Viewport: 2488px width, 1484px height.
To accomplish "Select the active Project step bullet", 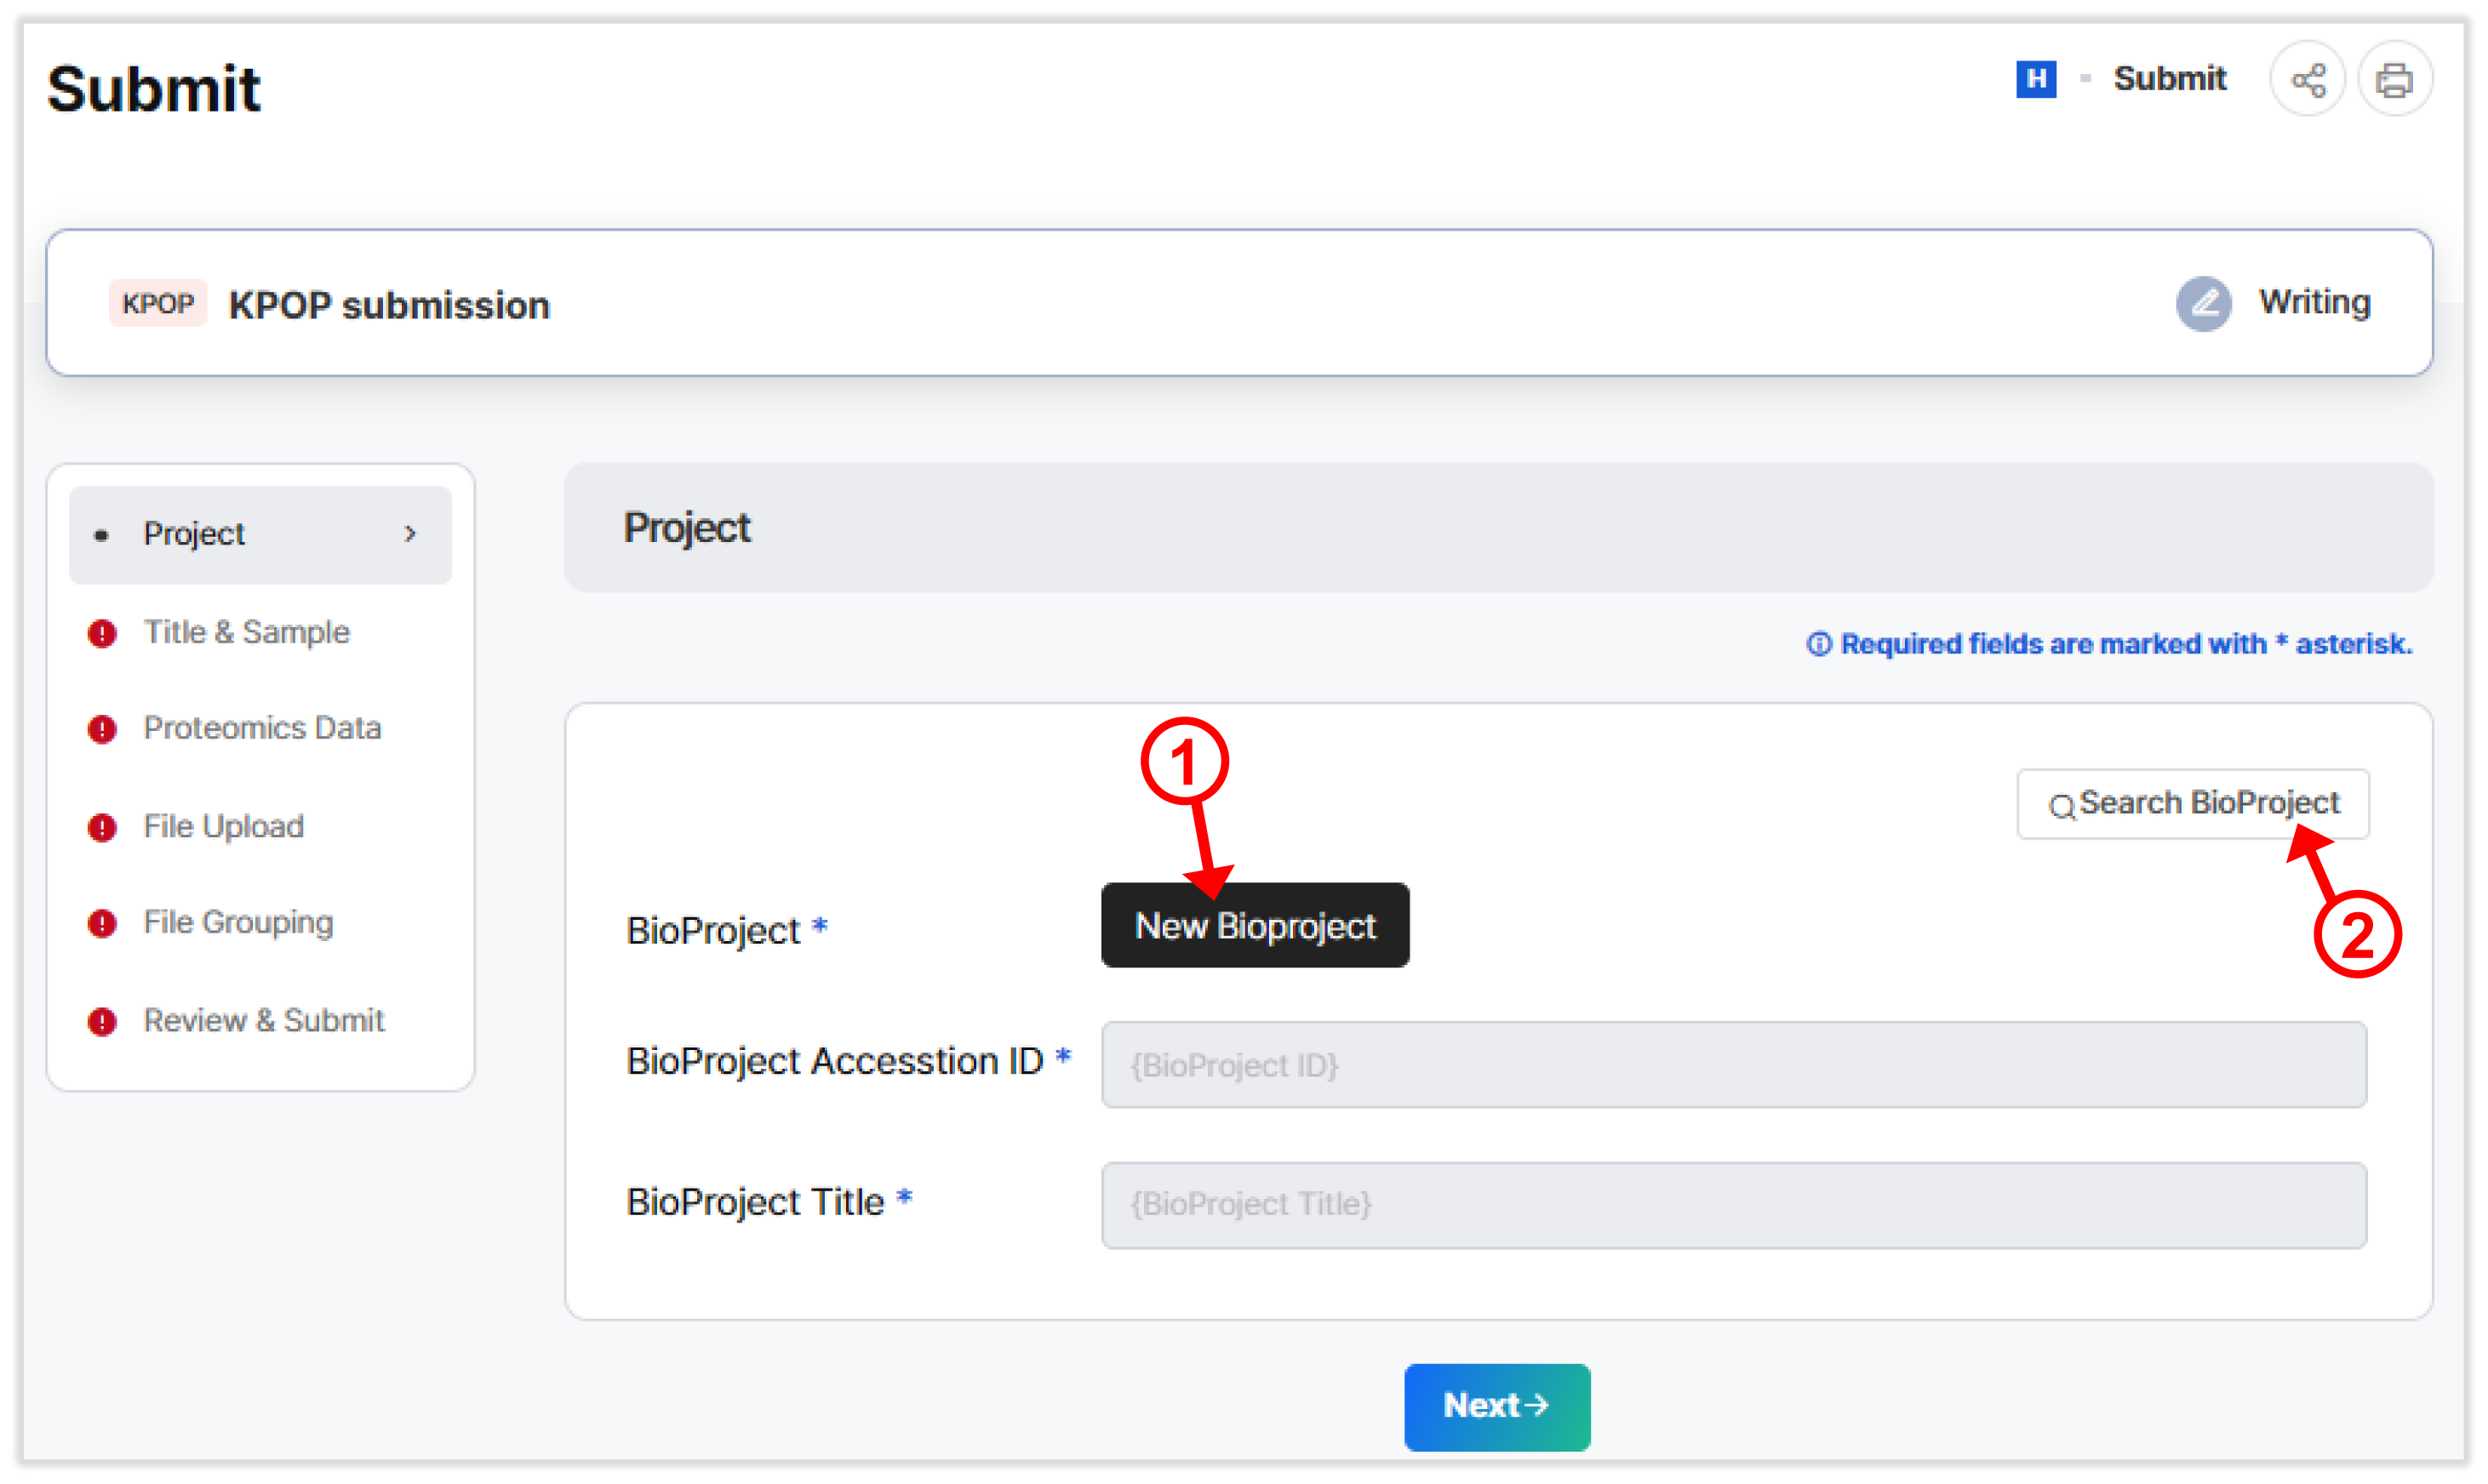I will point(103,535).
